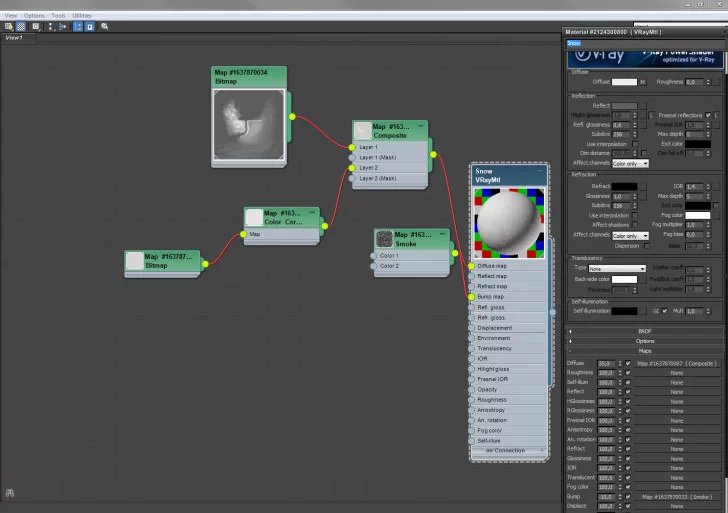Toggle the material map browser icon
The width and height of the screenshot is (728, 513).
click(x=78, y=26)
